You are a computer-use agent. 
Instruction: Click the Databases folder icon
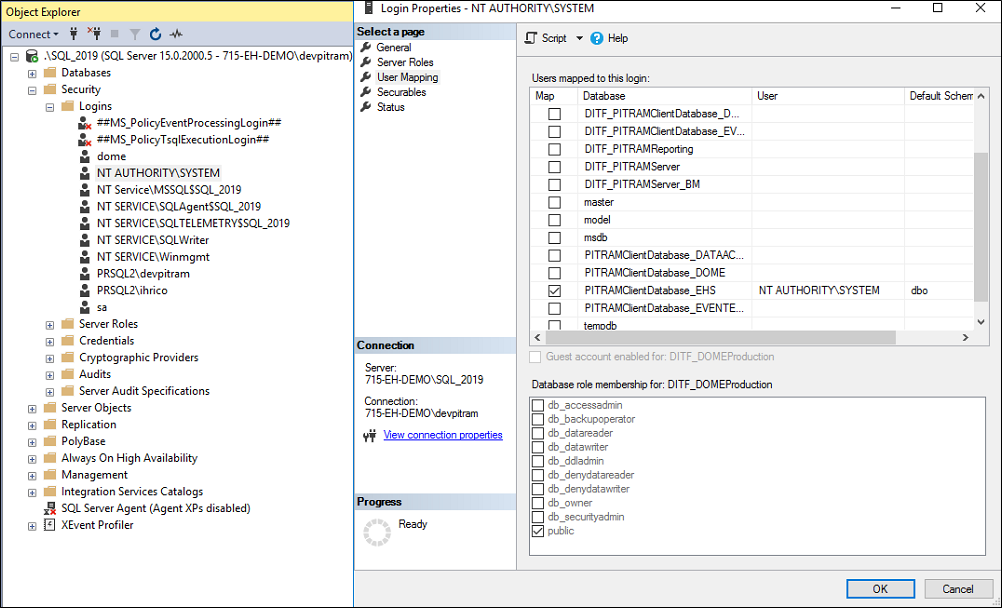(x=50, y=72)
